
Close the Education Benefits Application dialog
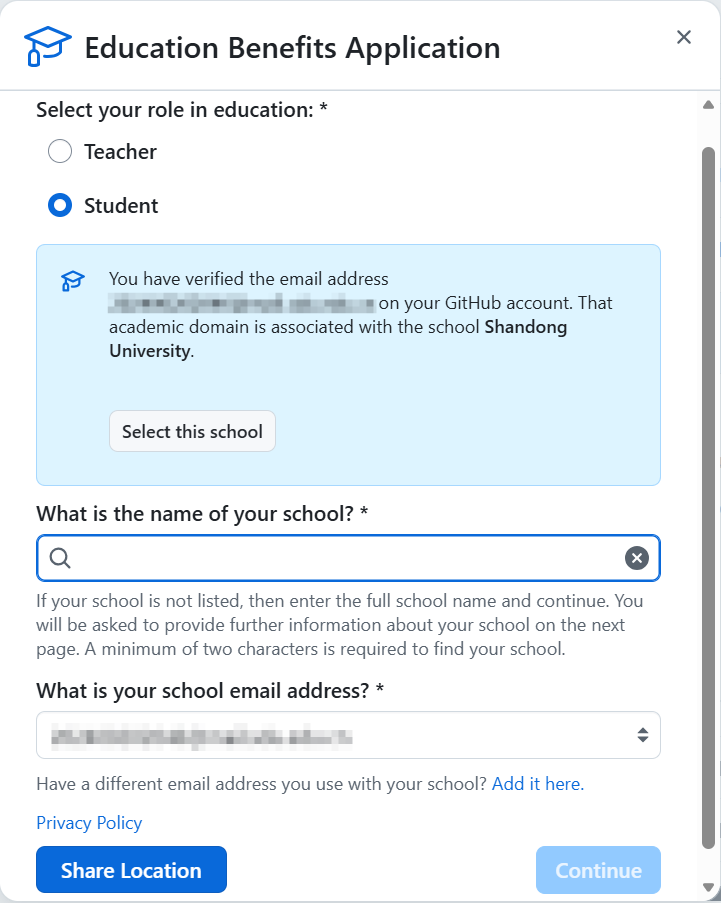click(684, 38)
